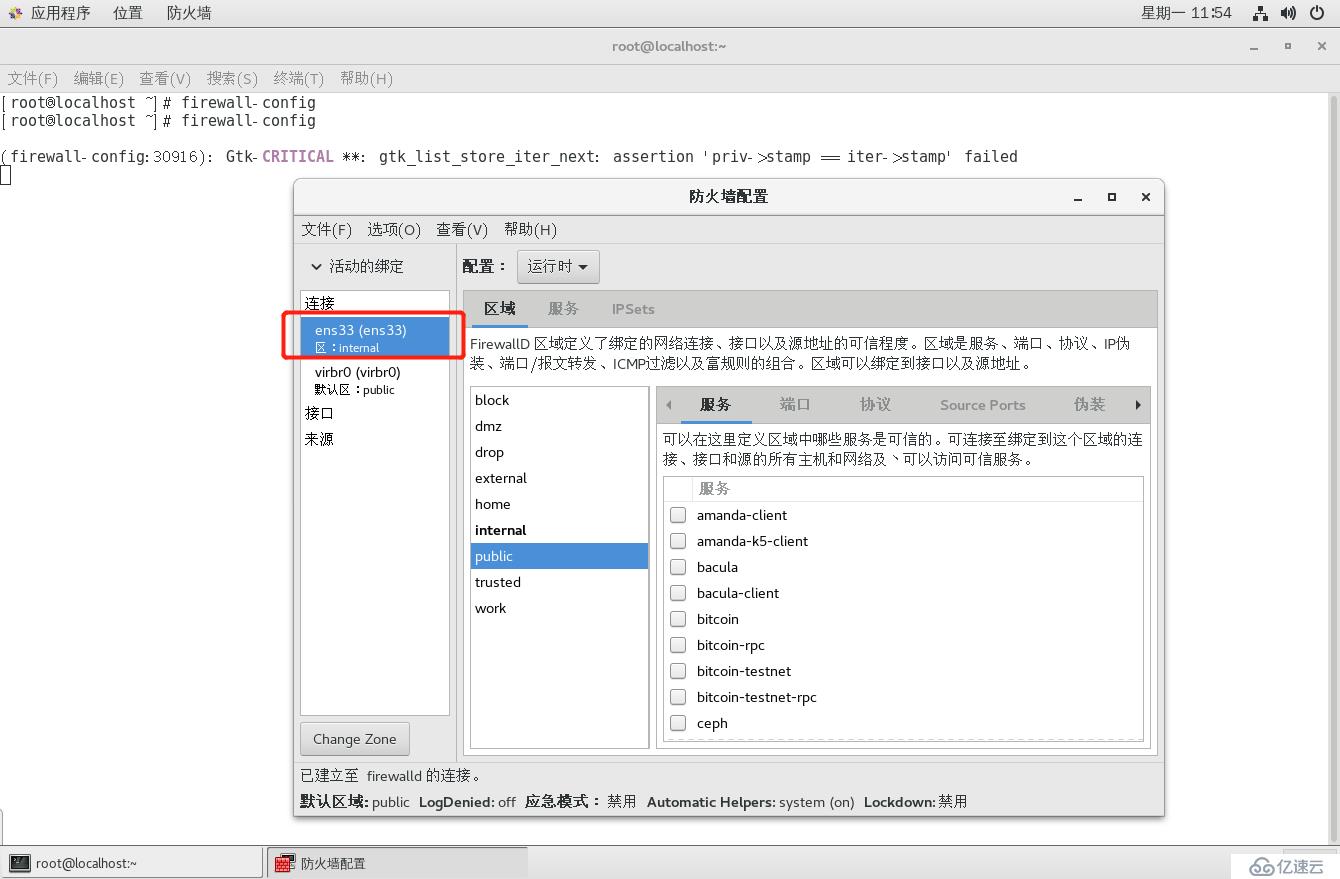Open the 应用程序 menu icon in top panel
Image resolution: width=1340 pixels, height=879 pixels.
[x=16, y=13]
